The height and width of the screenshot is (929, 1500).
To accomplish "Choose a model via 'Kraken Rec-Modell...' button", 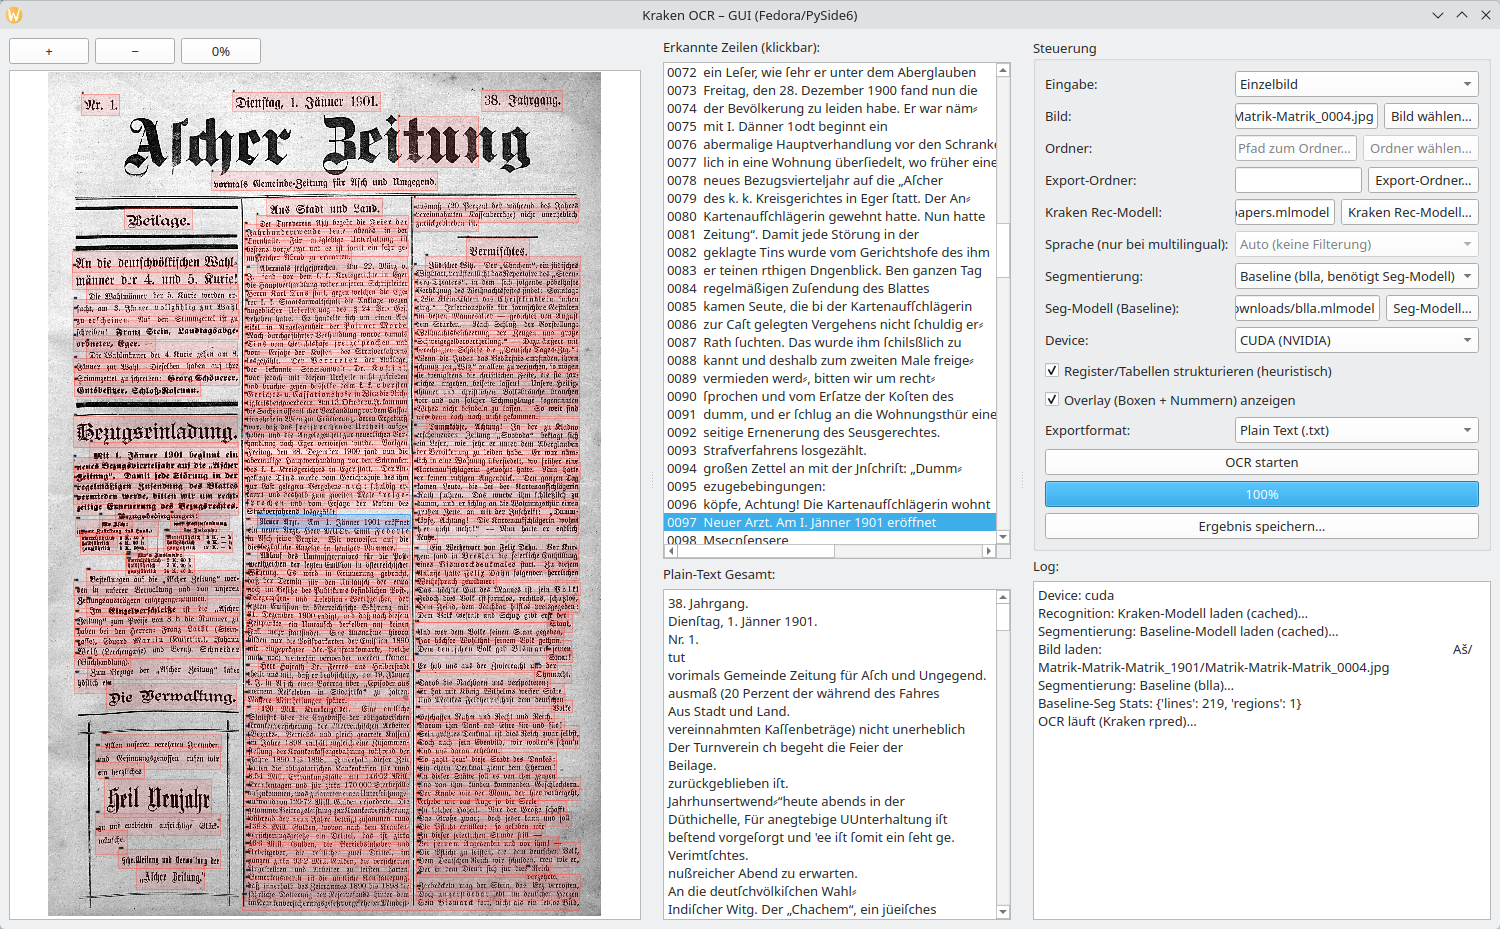I will 1410,212.
